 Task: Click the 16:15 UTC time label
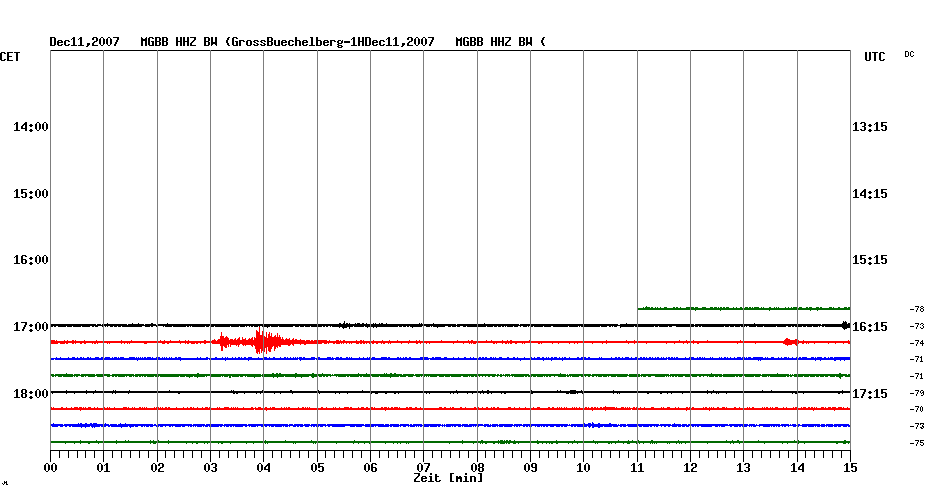870,327
